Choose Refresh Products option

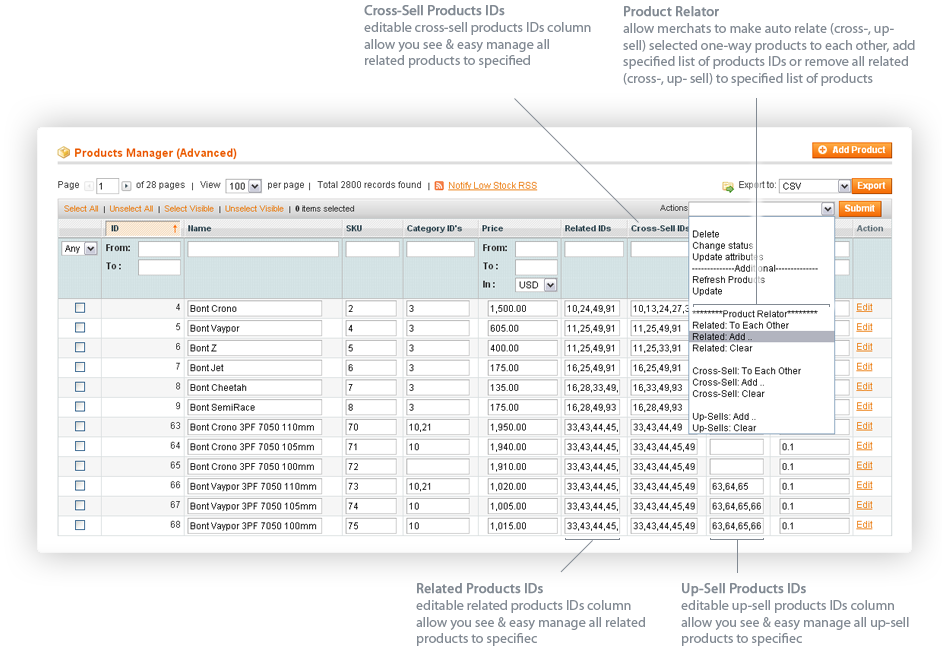tap(728, 280)
